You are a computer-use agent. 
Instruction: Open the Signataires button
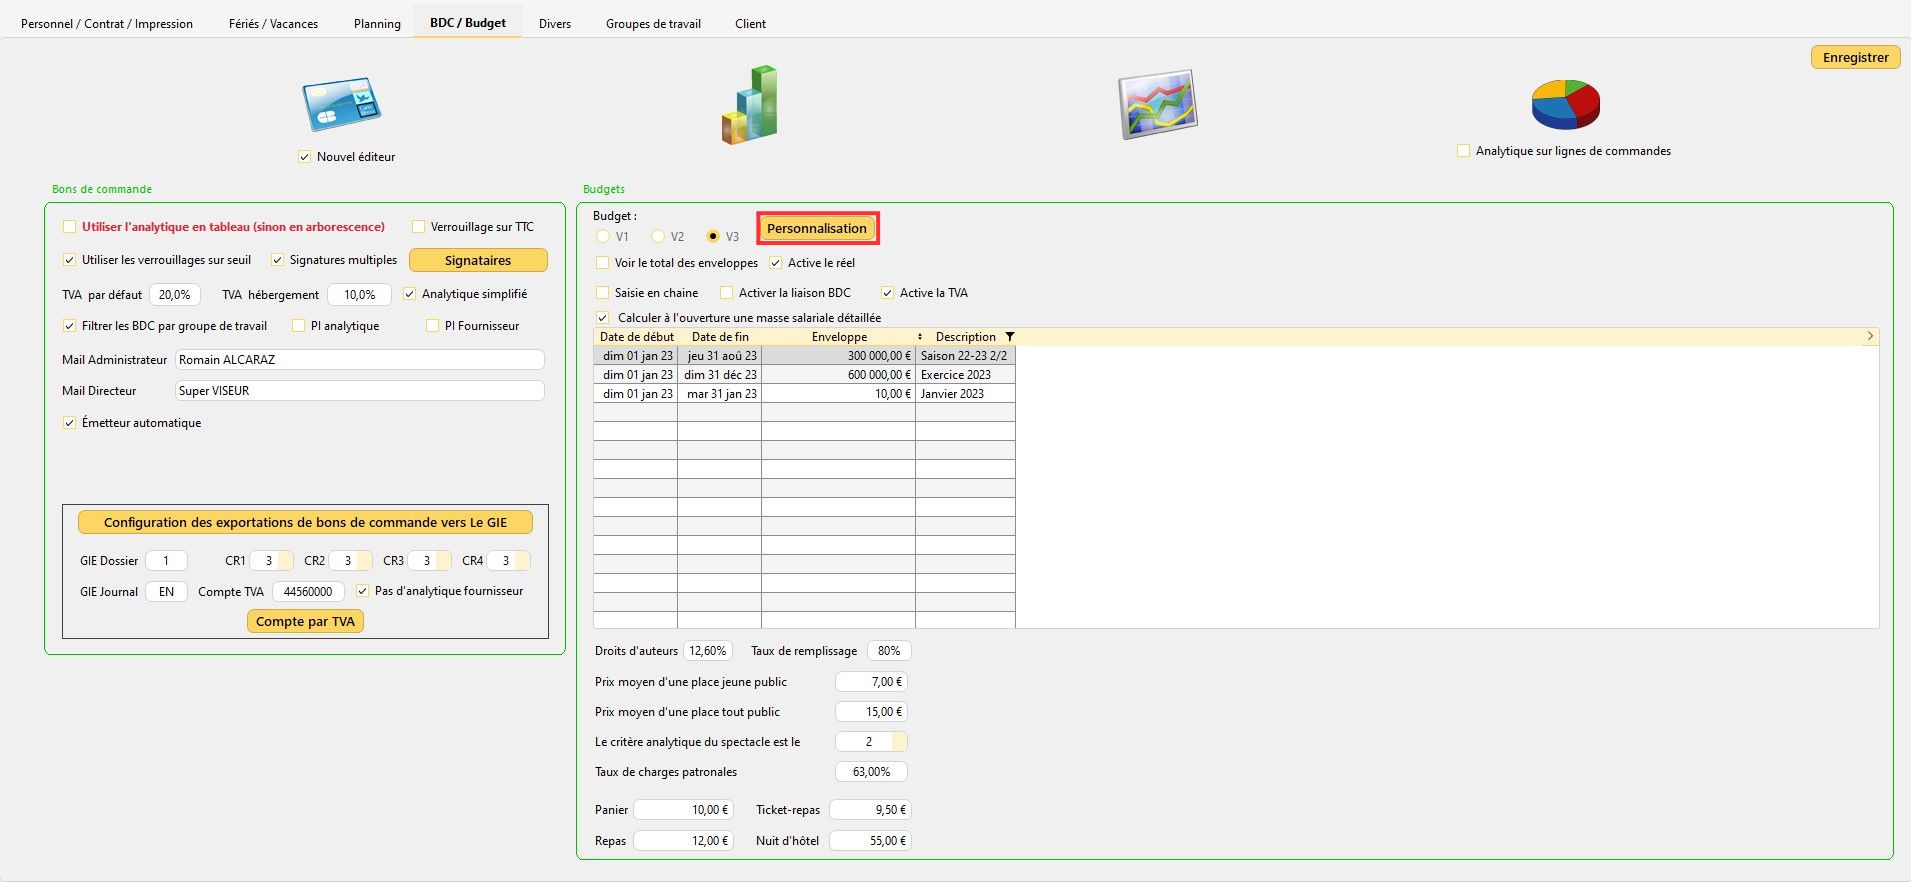coord(478,260)
